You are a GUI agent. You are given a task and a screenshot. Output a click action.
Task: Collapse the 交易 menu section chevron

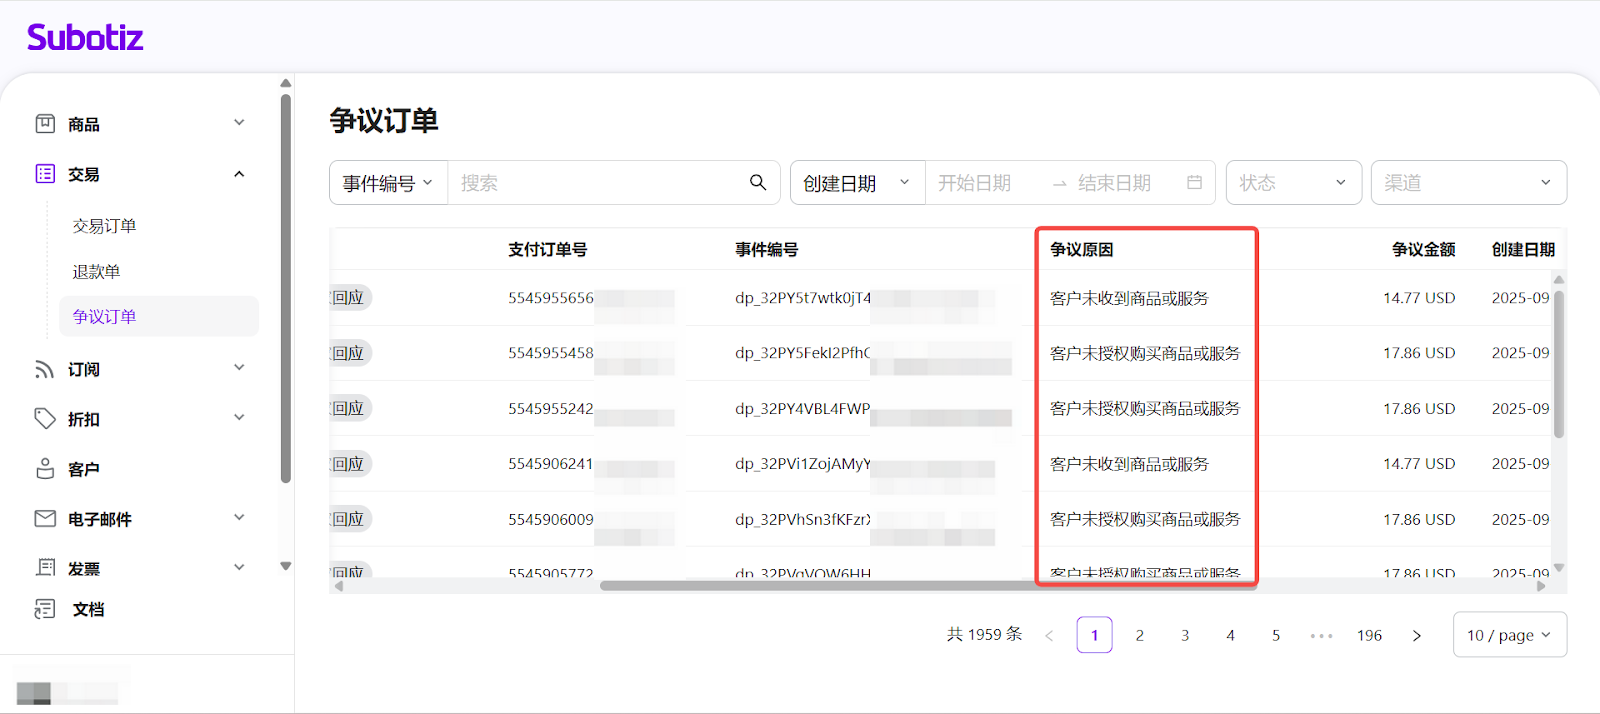pos(239,174)
